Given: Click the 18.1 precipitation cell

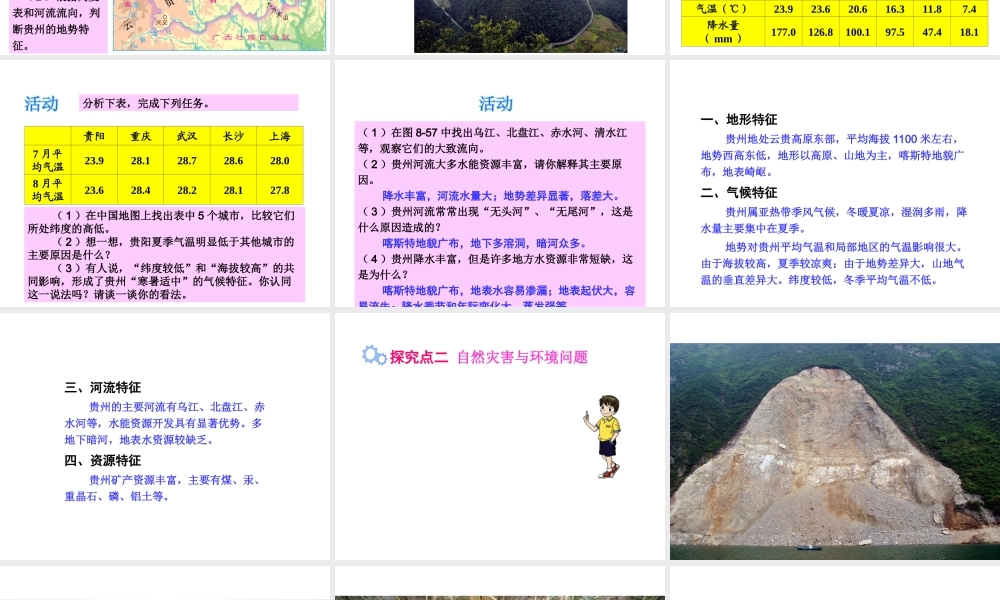Looking at the screenshot, I should pyautogui.click(x=969, y=32).
